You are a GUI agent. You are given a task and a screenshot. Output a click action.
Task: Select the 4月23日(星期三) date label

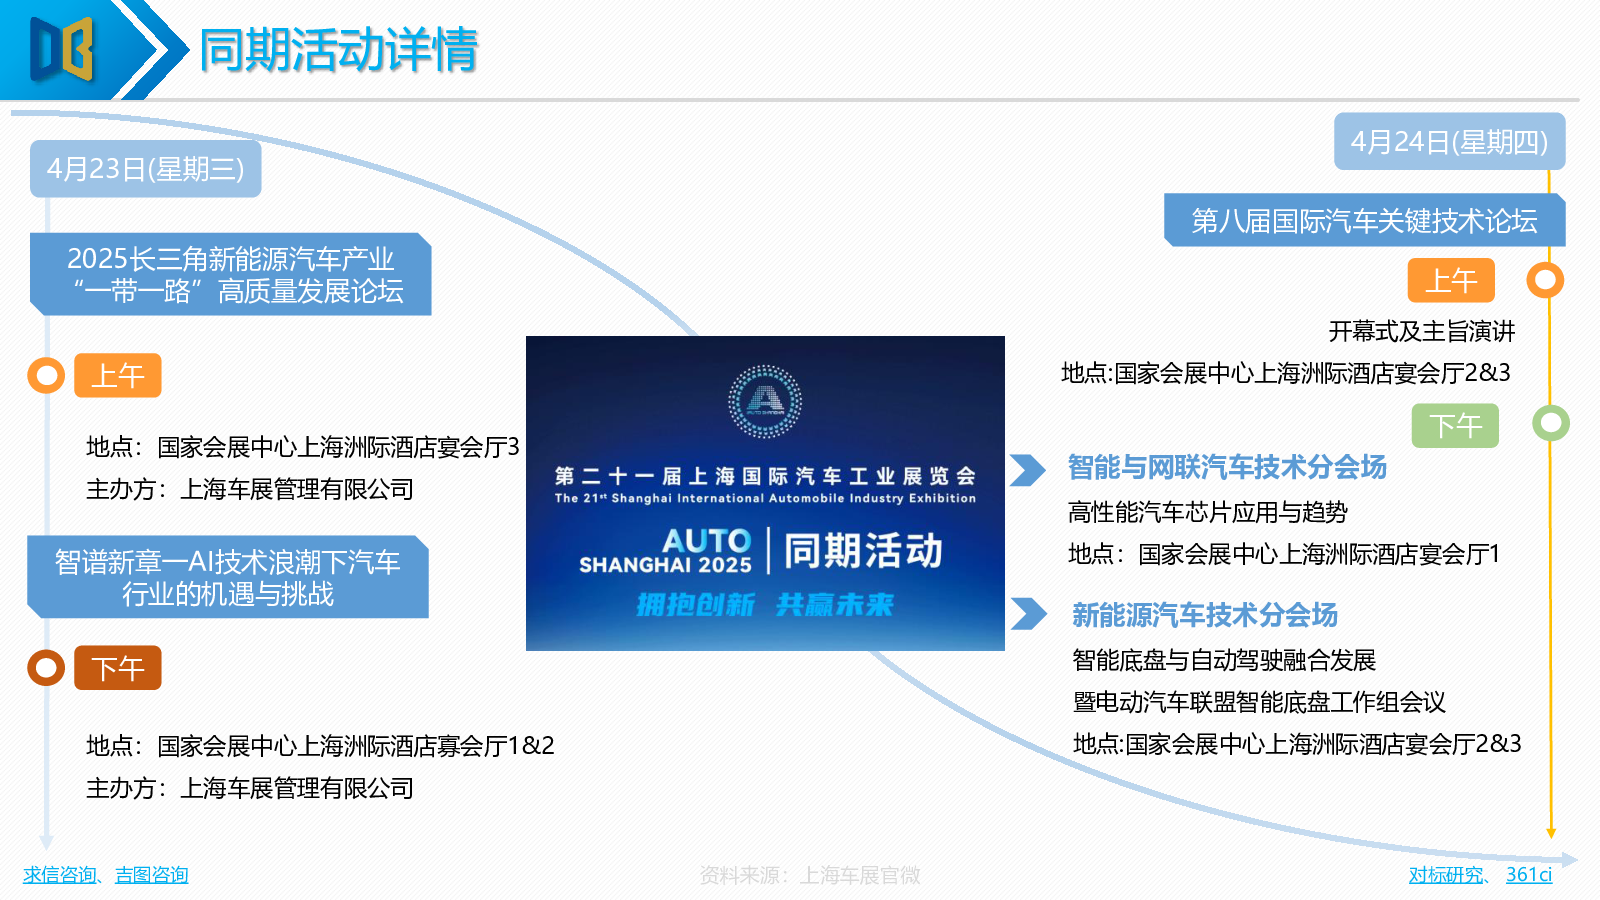click(146, 169)
